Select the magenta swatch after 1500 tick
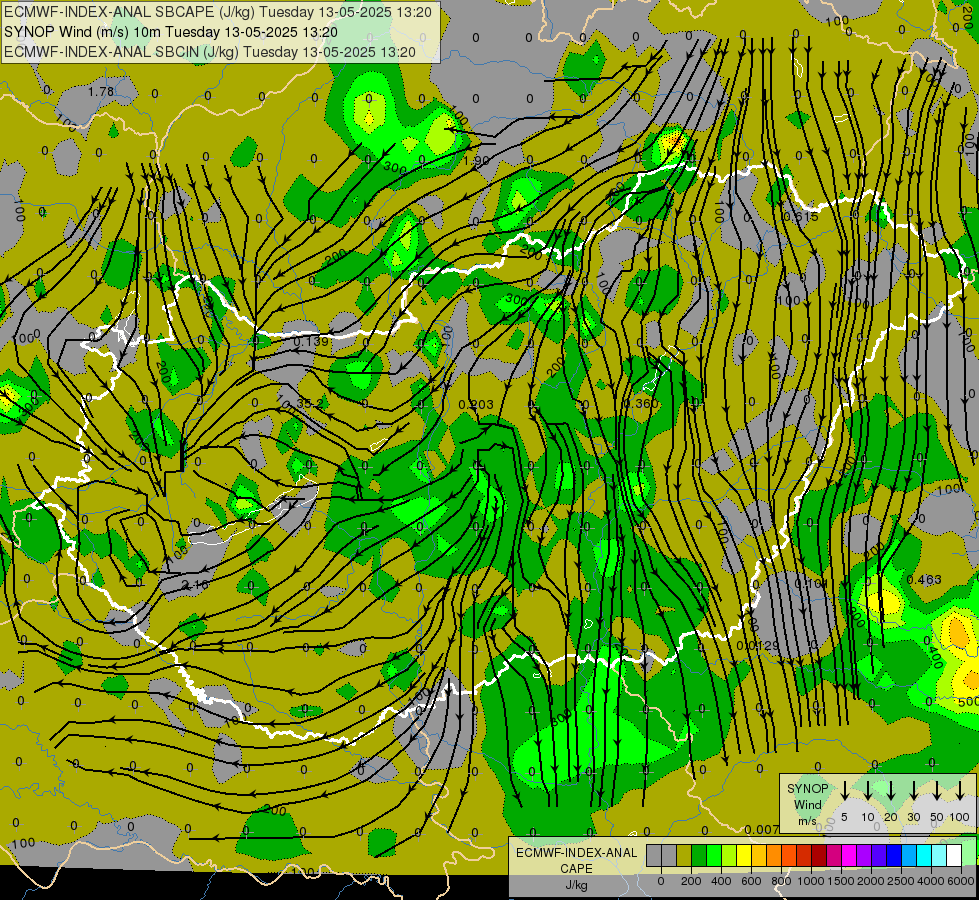 [850, 855]
